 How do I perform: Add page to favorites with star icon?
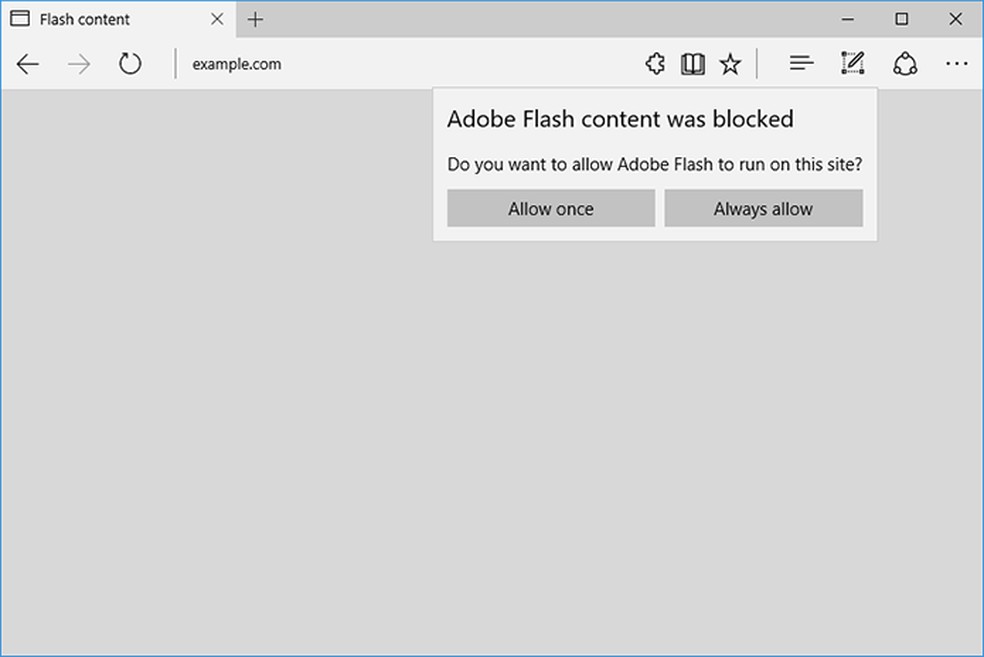(x=730, y=63)
